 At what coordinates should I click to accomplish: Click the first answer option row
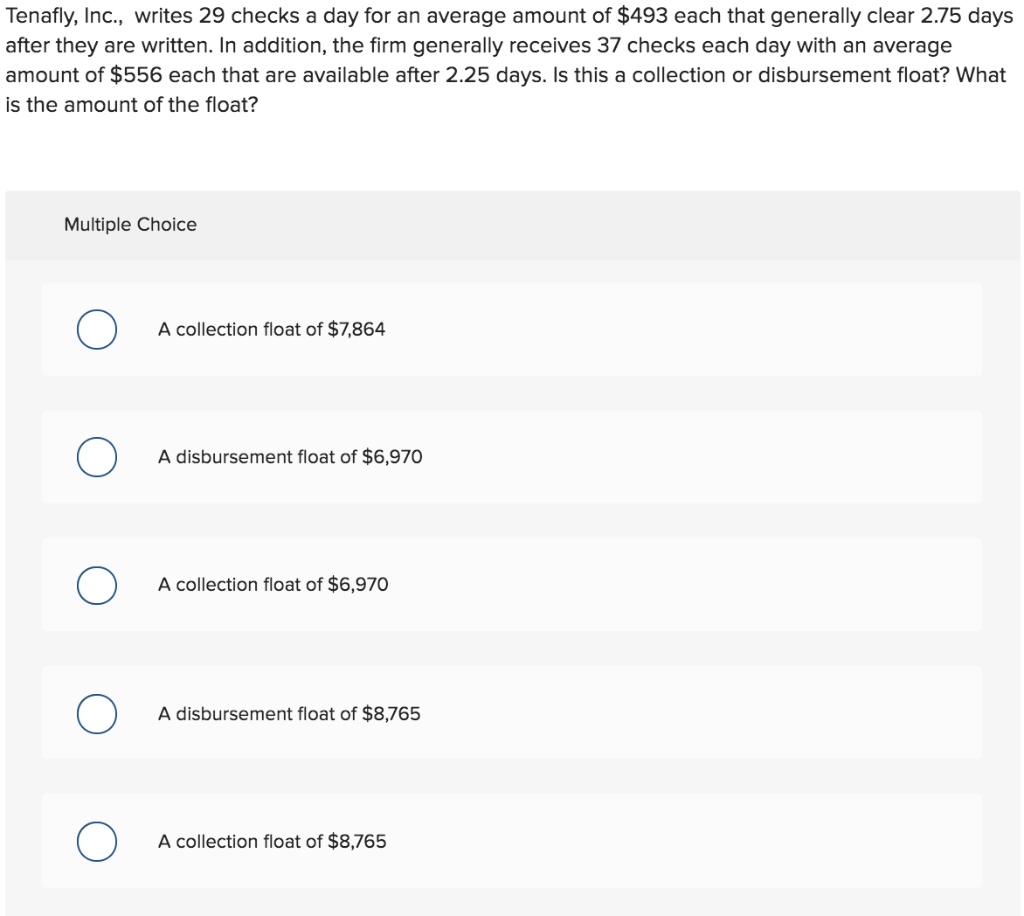point(511,328)
